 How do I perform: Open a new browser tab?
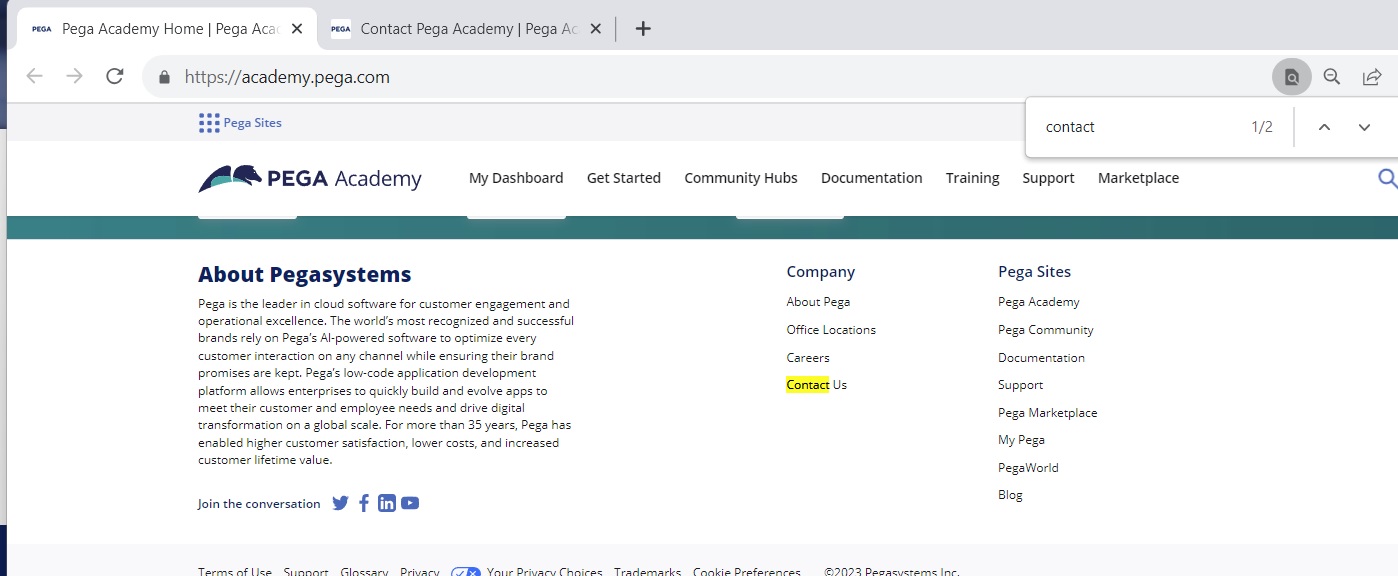point(643,29)
